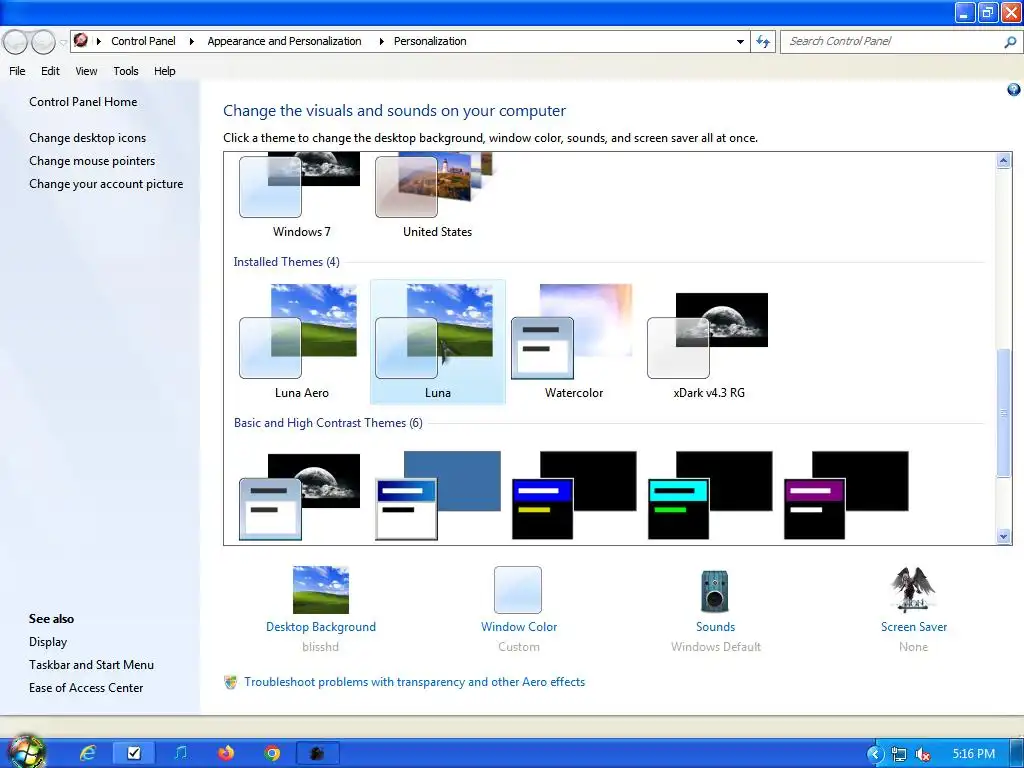Open the Sounds speaker icon

click(x=715, y=590)
